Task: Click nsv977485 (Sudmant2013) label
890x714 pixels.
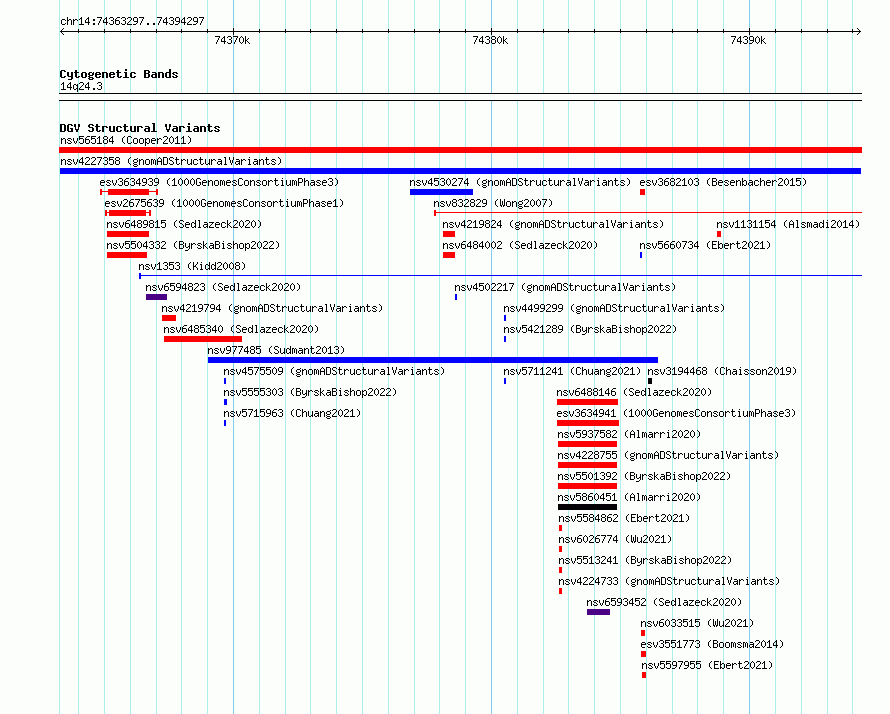Action: pyautogui.click(x=276, y=350)
